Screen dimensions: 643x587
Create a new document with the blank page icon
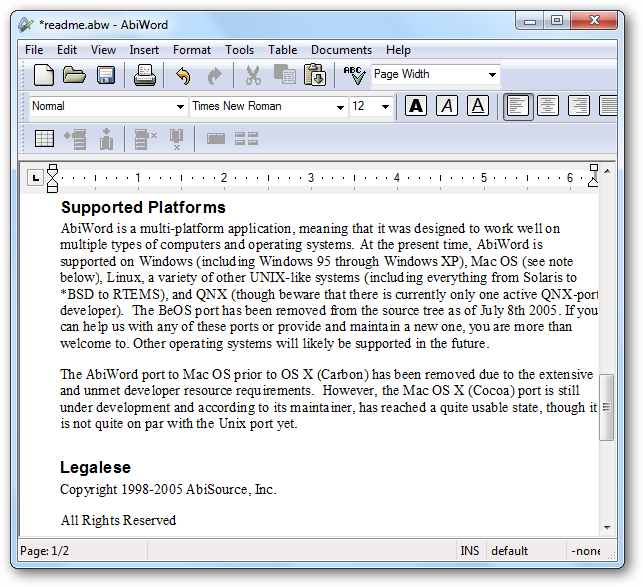click(43, 75)
